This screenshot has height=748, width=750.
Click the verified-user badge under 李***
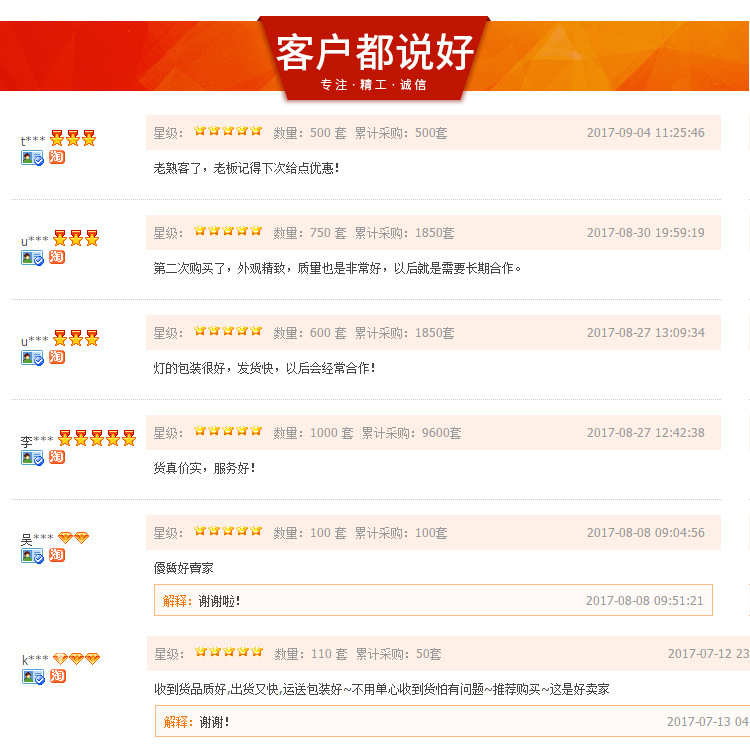pyautogui.click(x=32, y=458)
